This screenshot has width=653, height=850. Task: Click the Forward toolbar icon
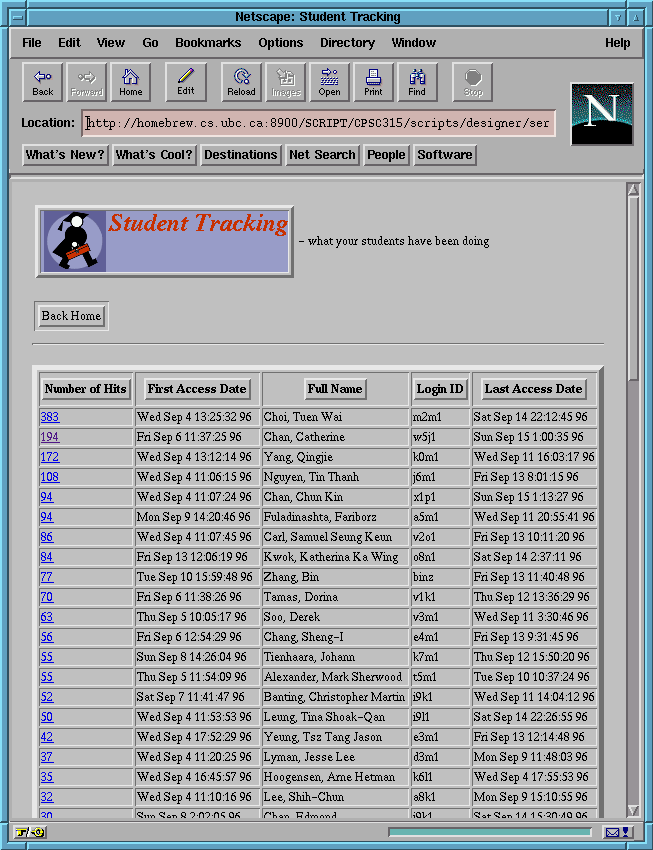86,82
